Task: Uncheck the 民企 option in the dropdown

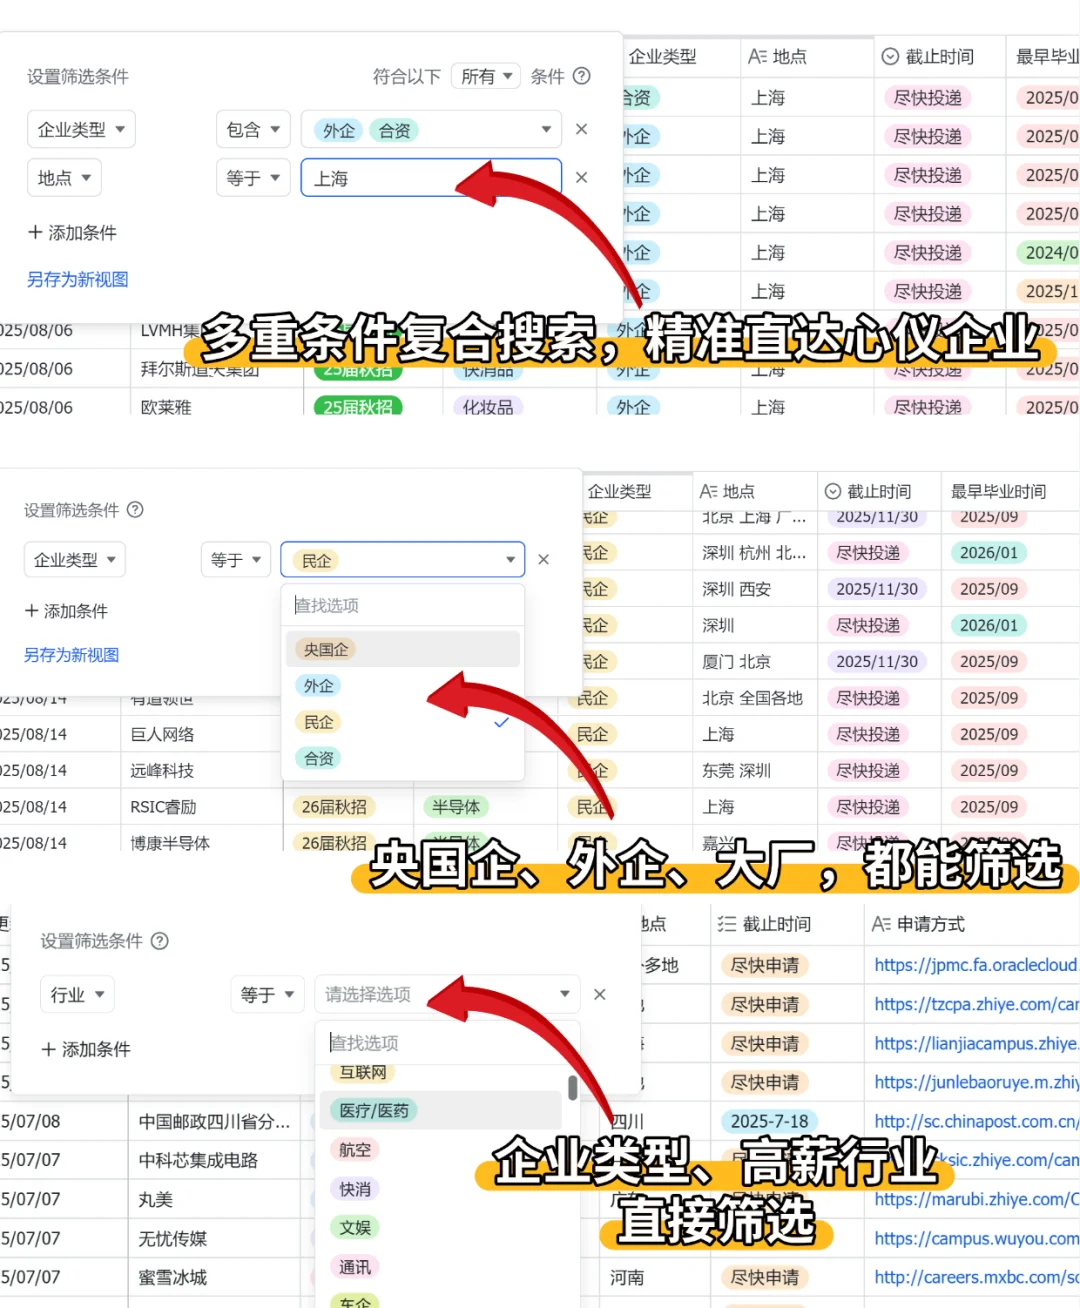Action: click(x=318, y=721)
